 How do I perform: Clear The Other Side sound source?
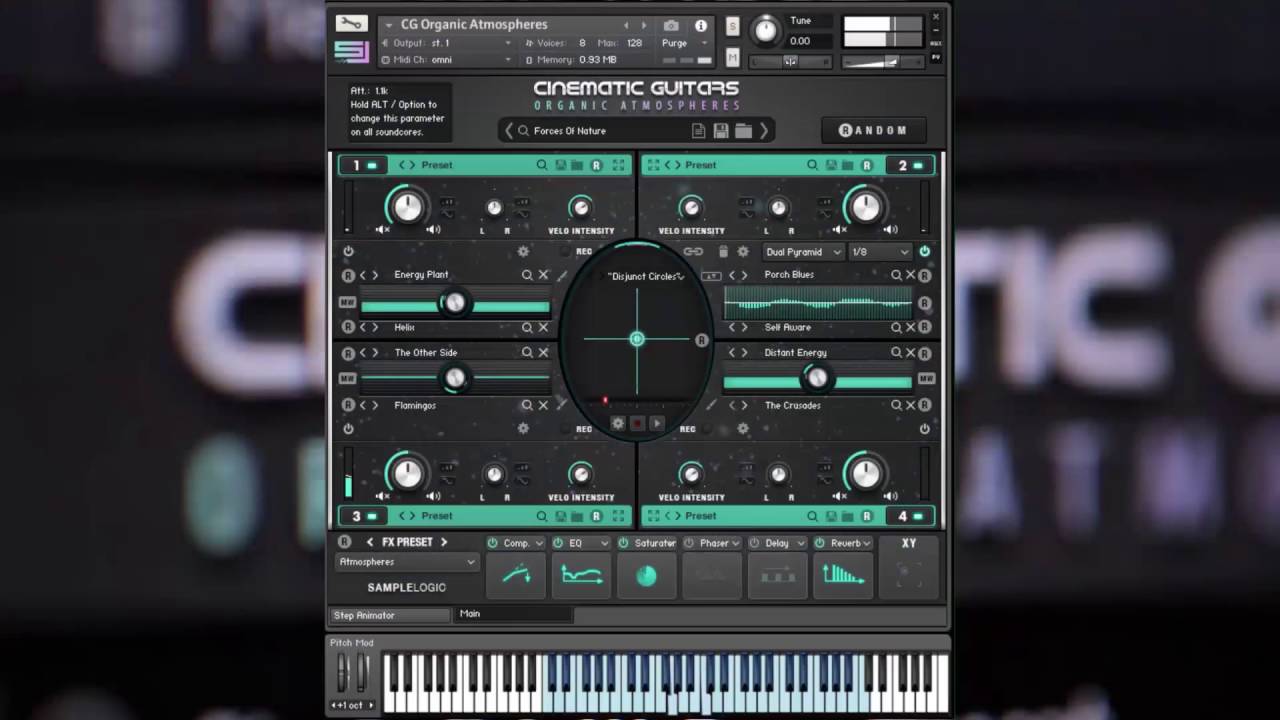pyautogui.click(x=544, y=353)
